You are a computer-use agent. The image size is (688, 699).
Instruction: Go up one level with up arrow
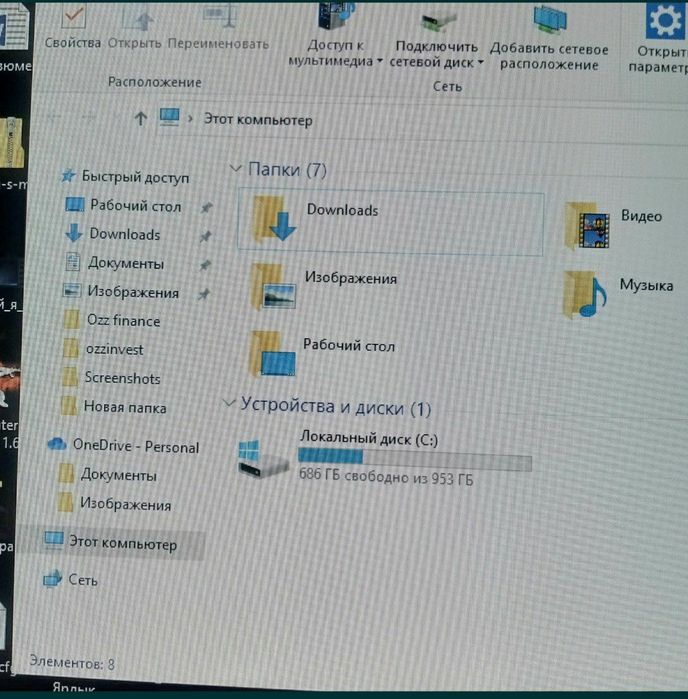tap(140, 119)
